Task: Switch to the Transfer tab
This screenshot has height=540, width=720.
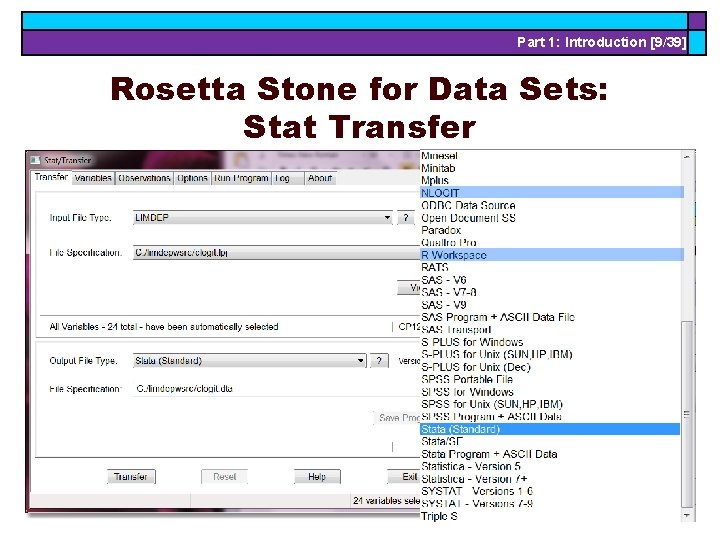Action: tap(51, 177)
